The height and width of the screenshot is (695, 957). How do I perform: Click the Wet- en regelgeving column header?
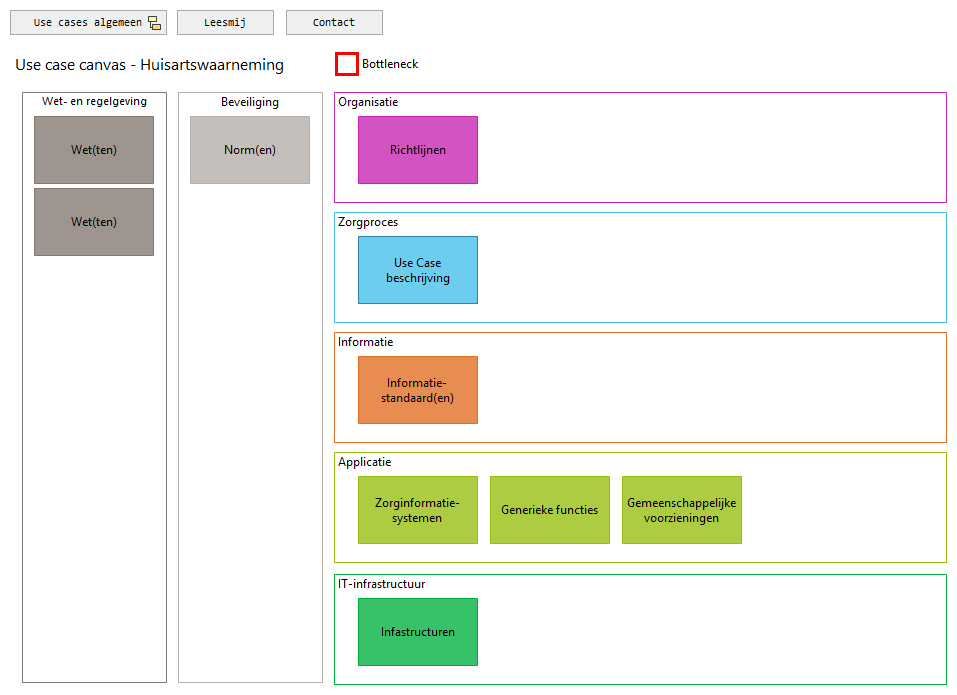pyautogui.click(x=93, y=101)
